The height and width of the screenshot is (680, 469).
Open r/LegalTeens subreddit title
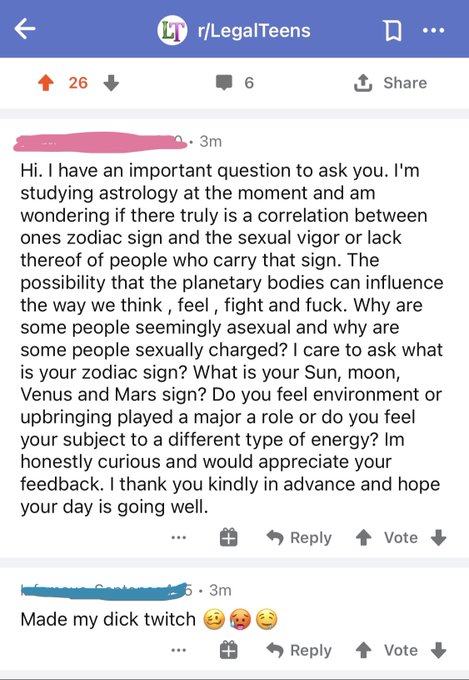[x=254, y=31]
